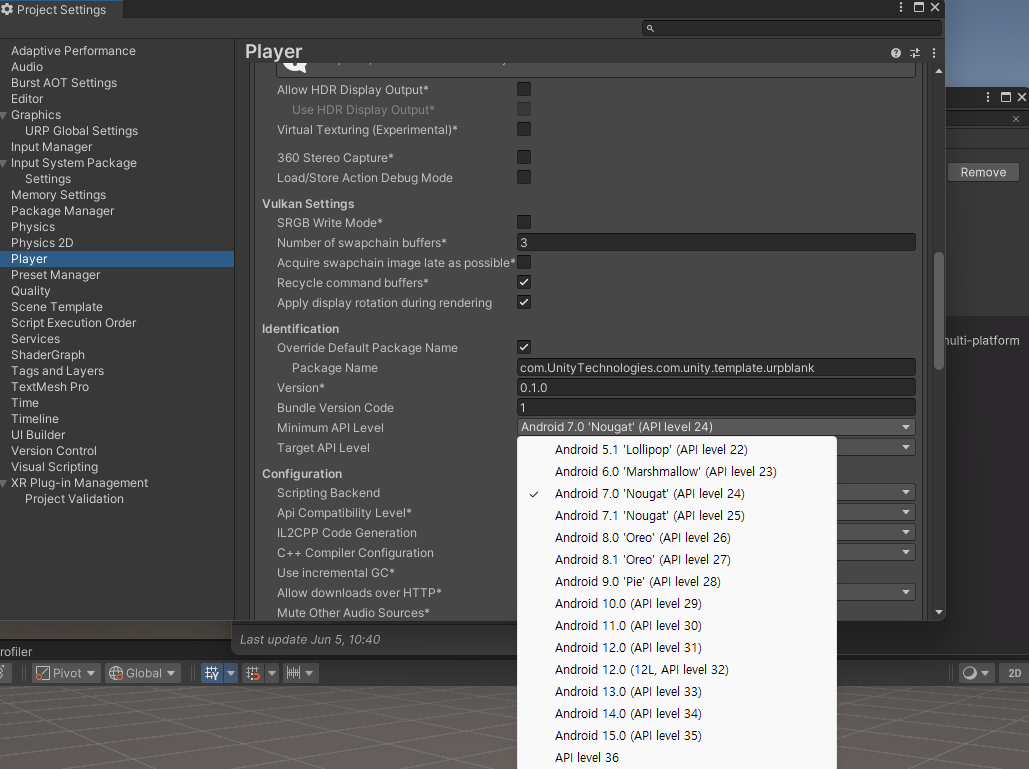Enable SRGB Write Mode checkbox
The height and width of the screenshot is (769, 1029).
click(524, 222)
